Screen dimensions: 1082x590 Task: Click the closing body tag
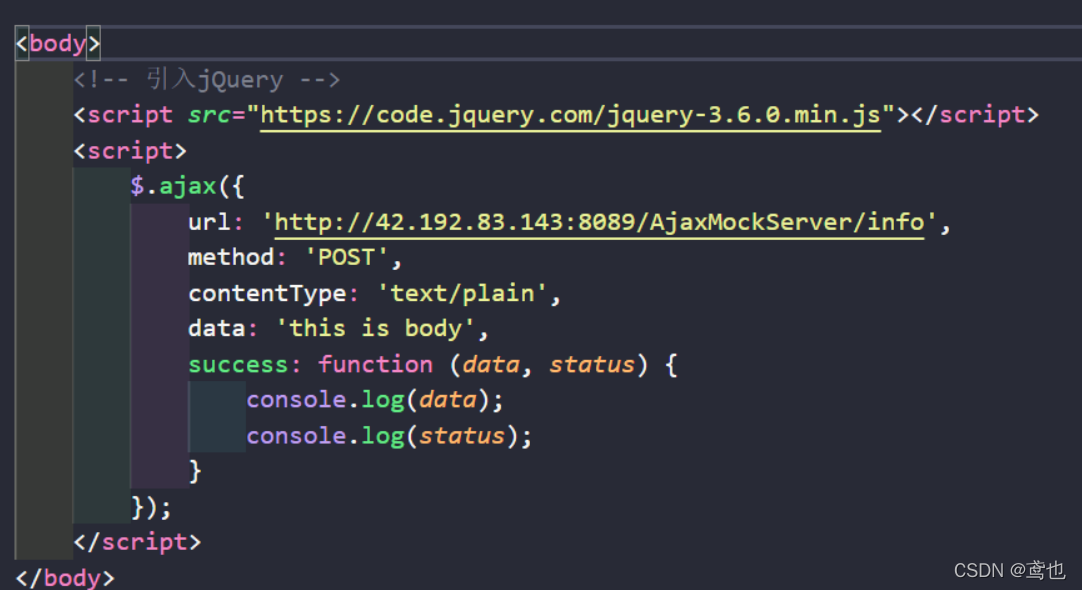(x=65, y=578)
